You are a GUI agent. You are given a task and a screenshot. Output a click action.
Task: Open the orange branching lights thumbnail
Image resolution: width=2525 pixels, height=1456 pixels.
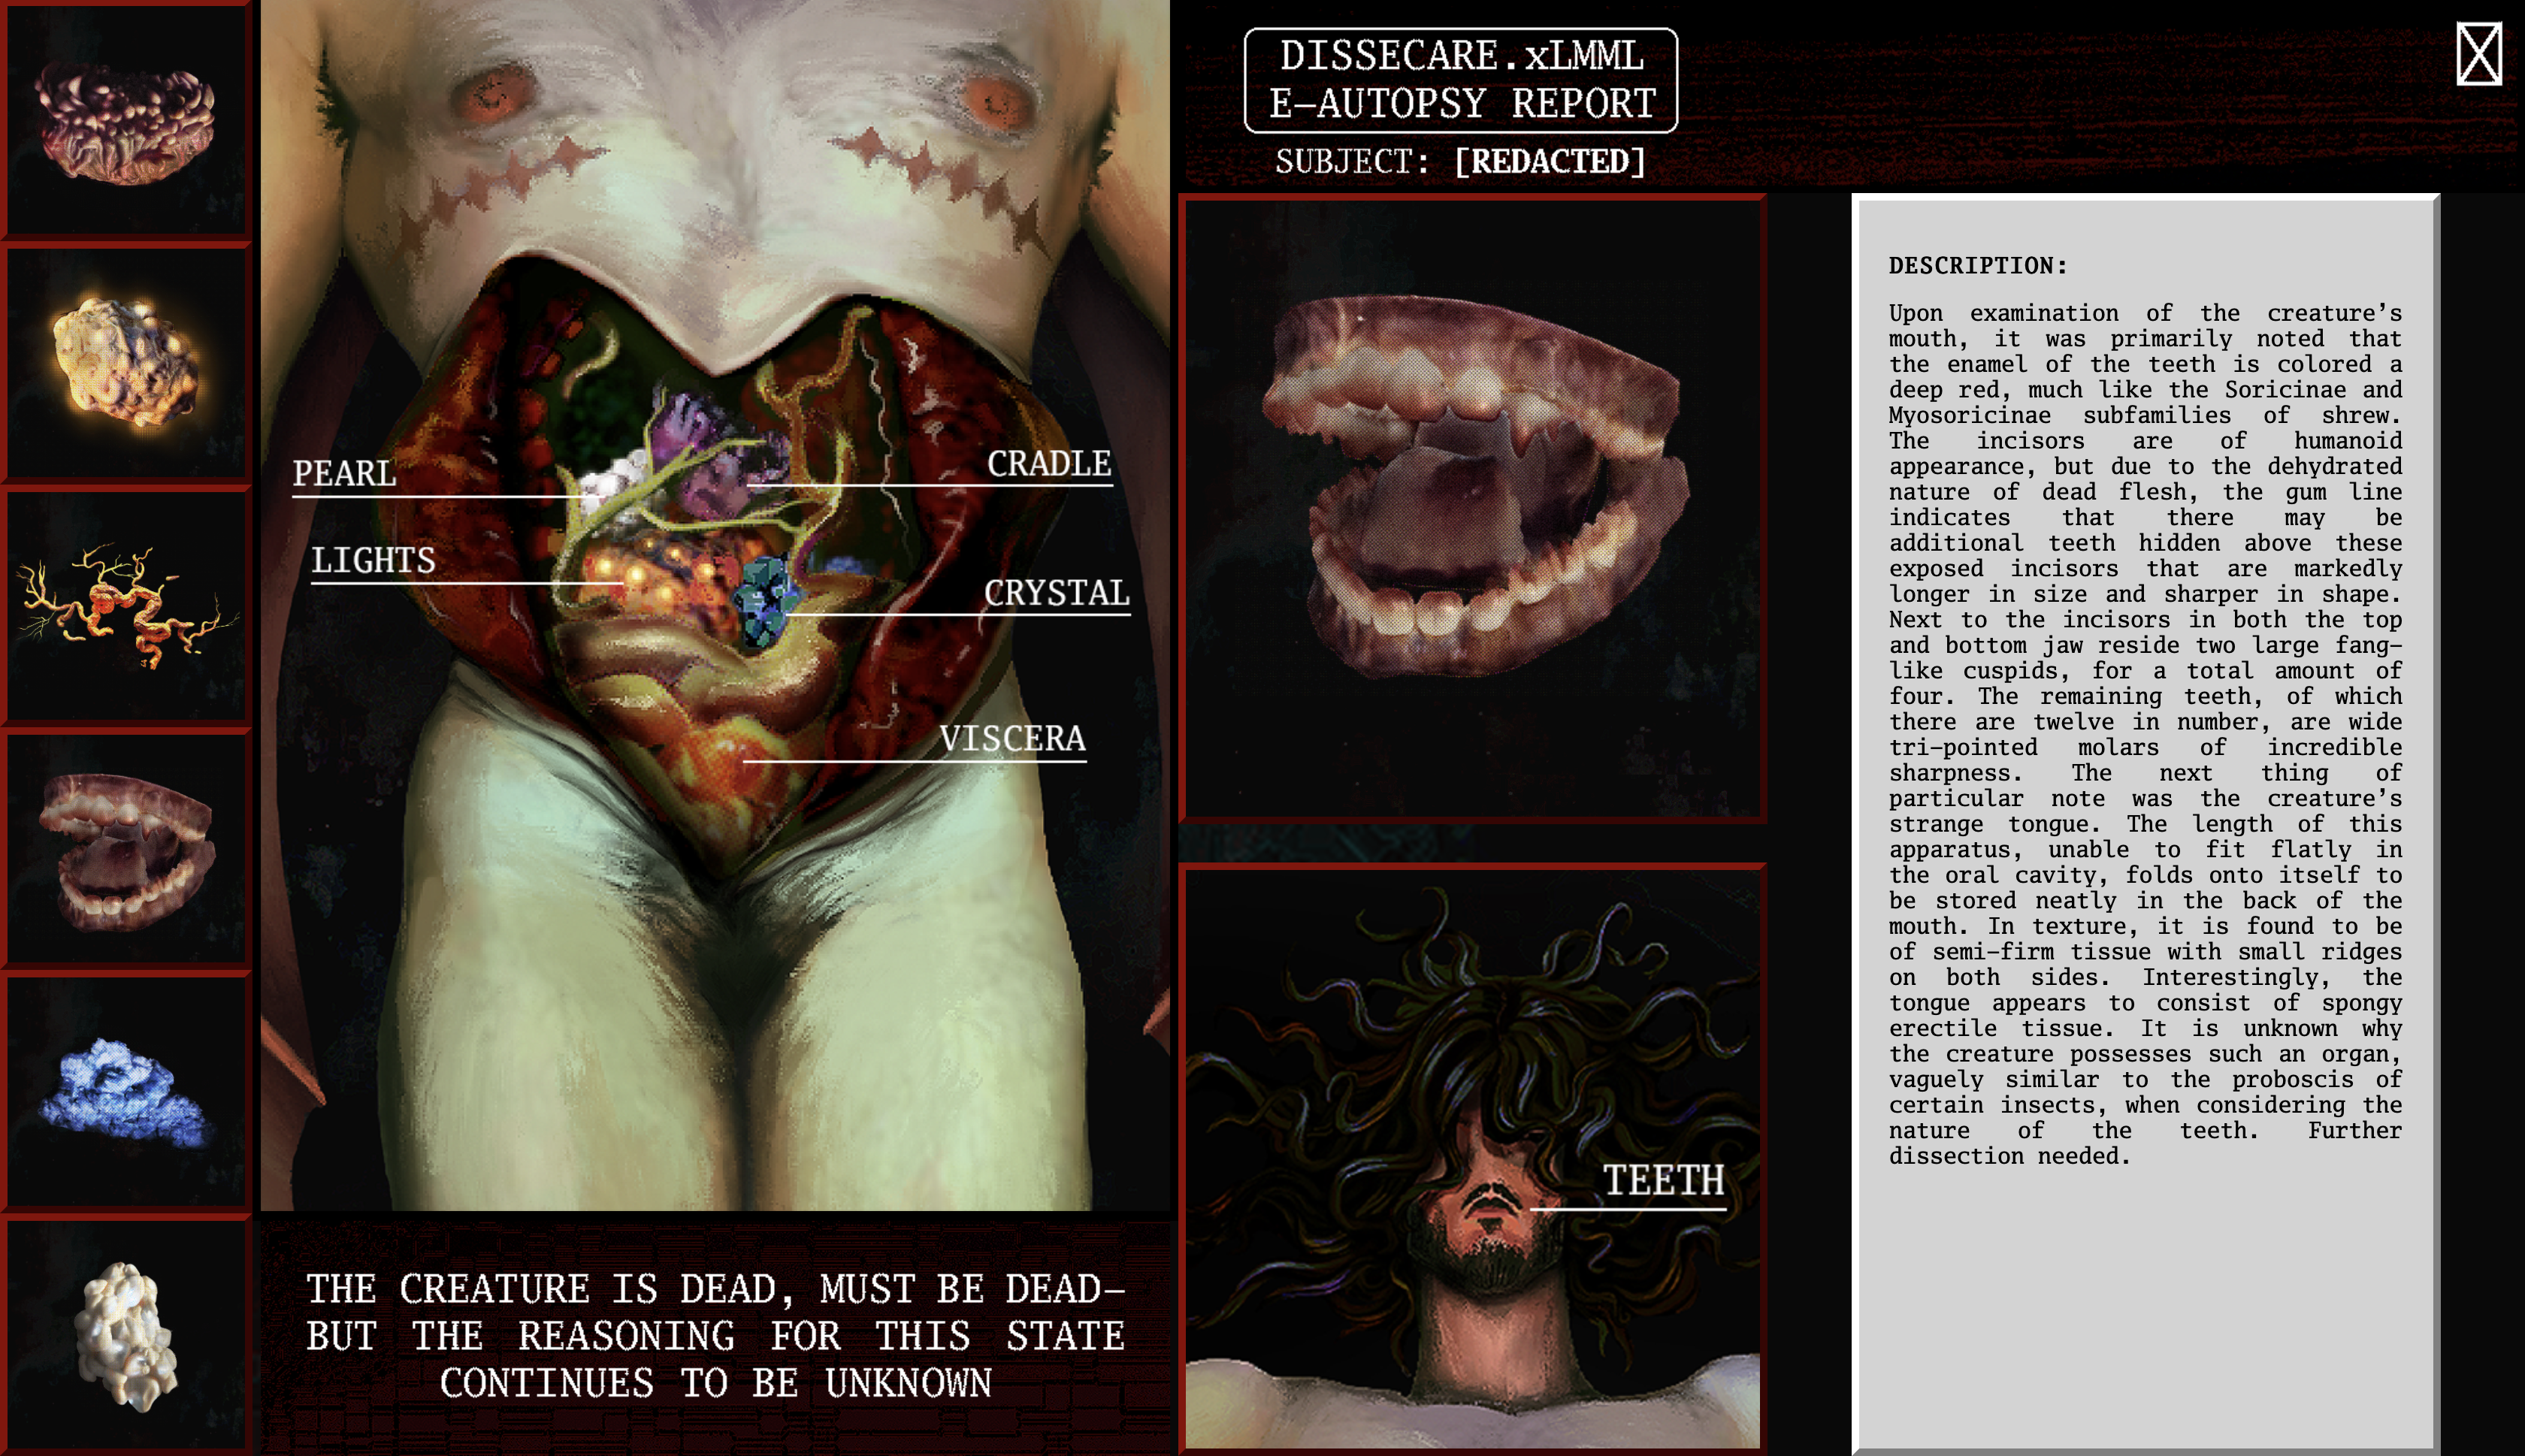point(126,605)
